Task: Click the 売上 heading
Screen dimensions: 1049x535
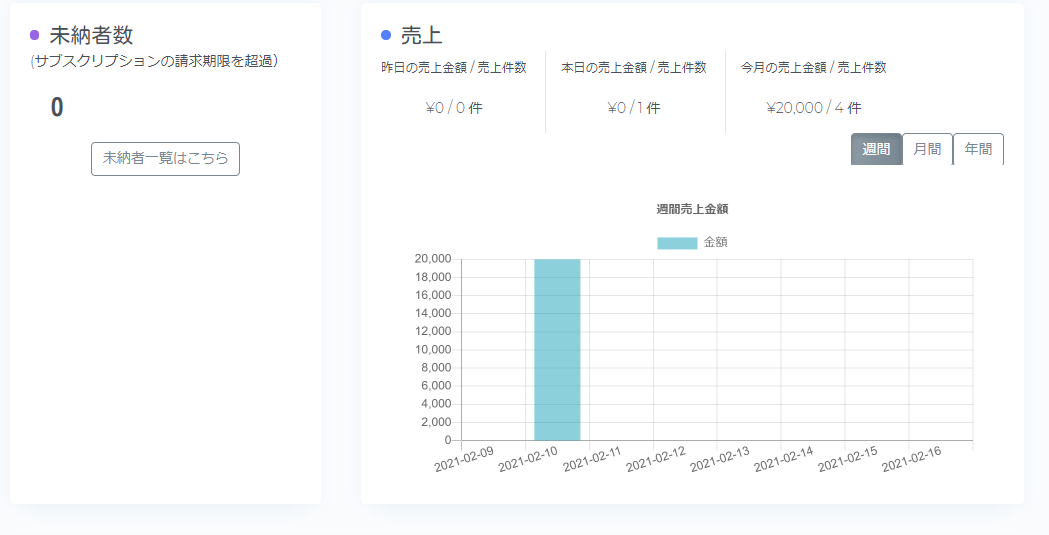Action: 421,35
